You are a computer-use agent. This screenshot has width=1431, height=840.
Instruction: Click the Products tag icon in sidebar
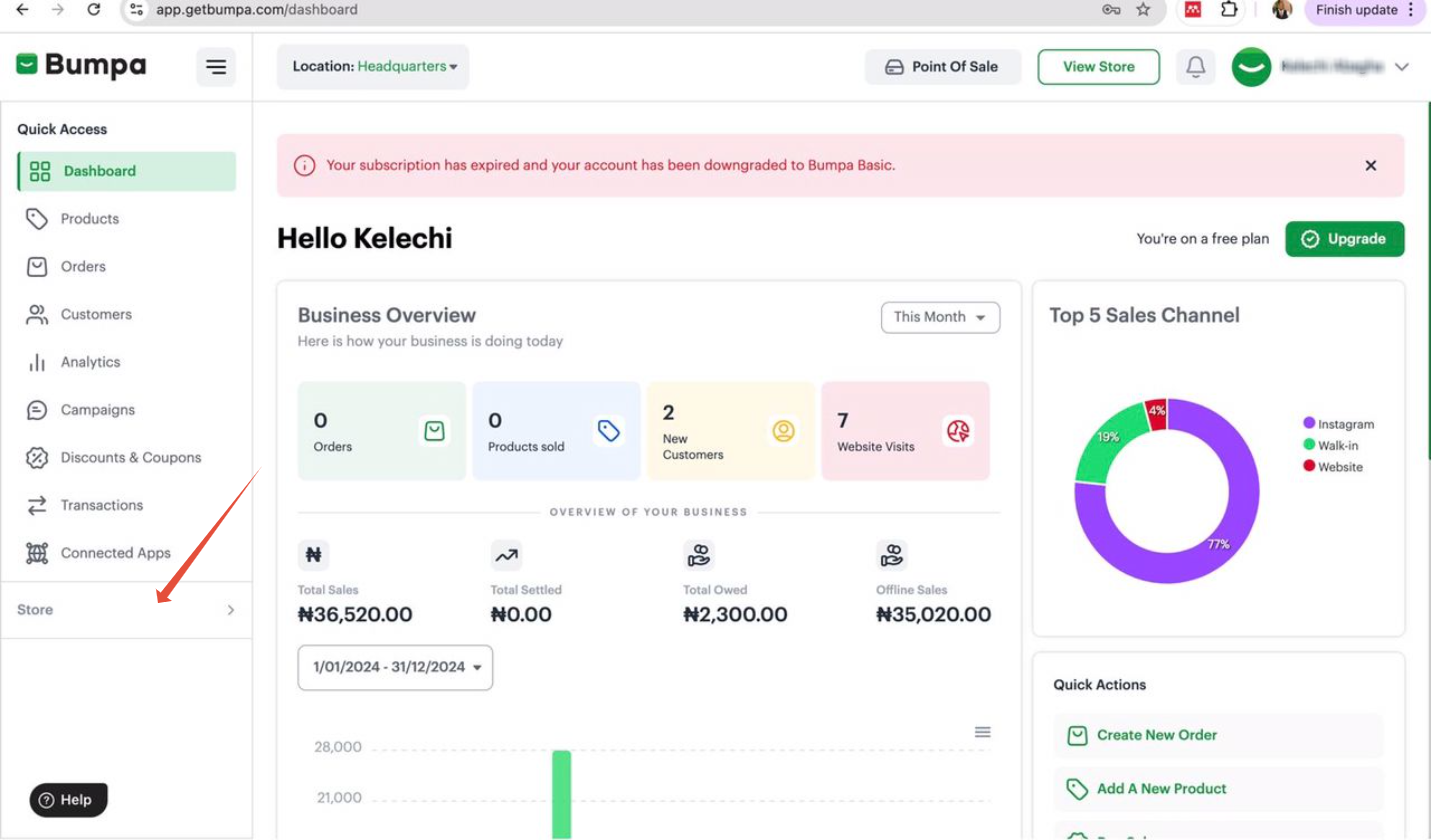(37, 219)
